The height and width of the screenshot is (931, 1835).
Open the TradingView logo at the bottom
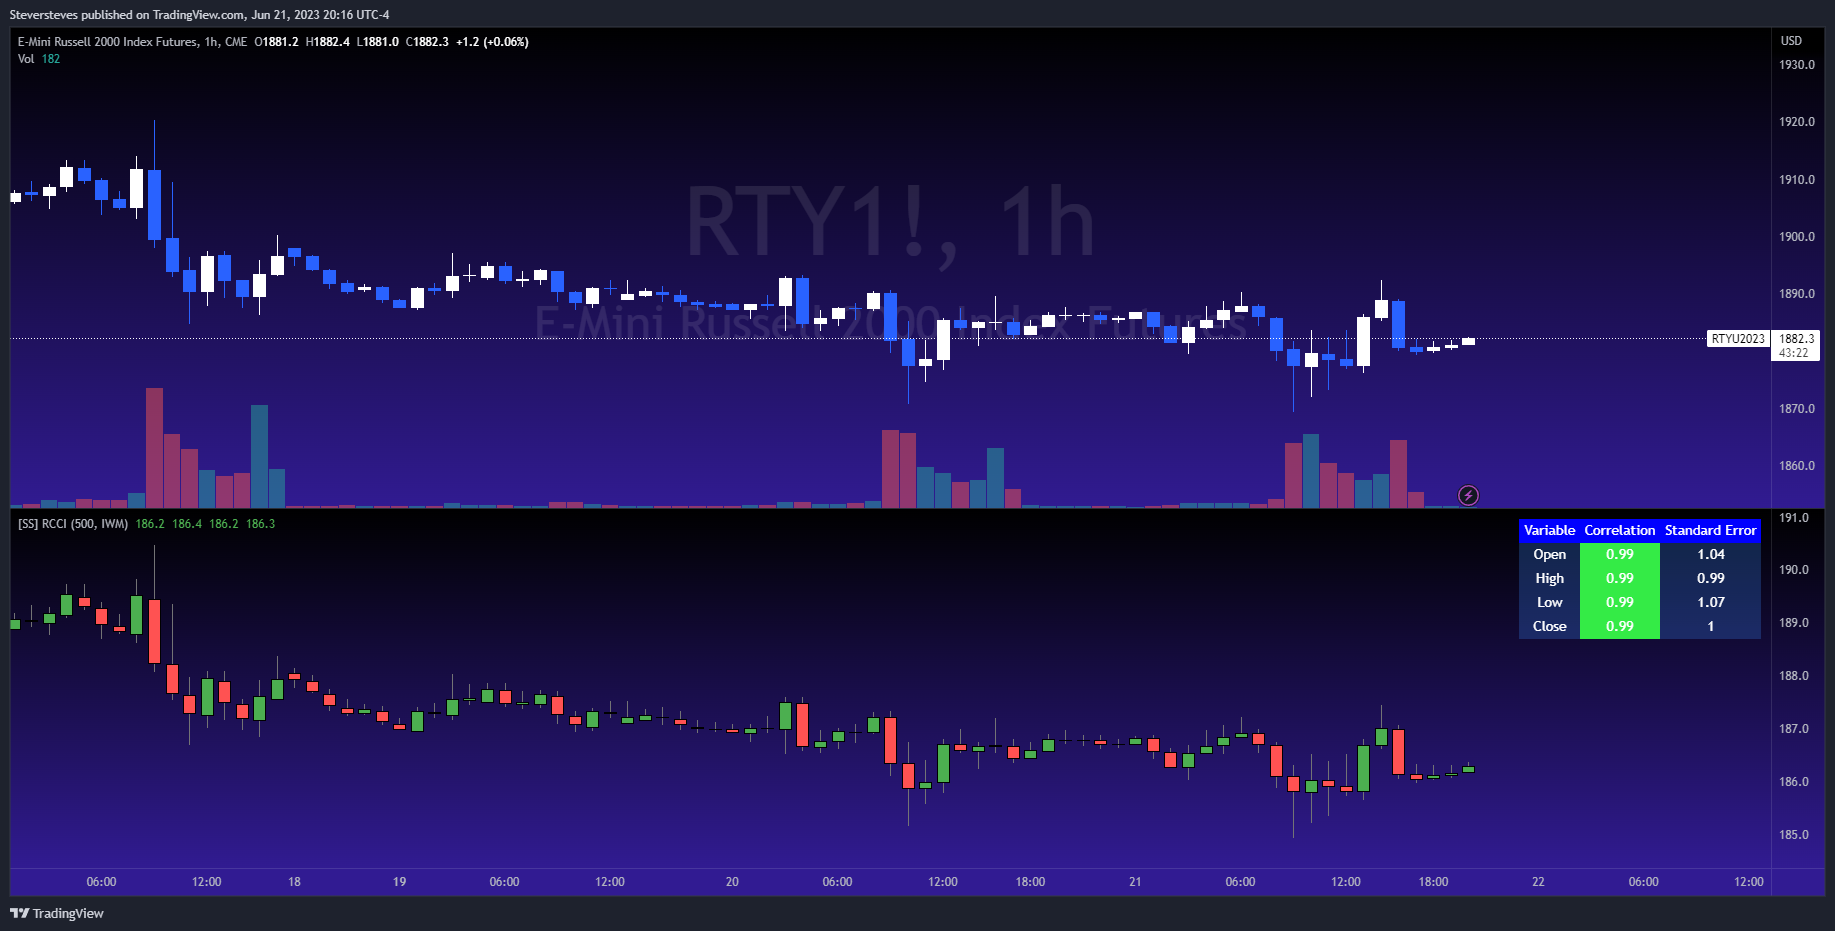point(57,913)
